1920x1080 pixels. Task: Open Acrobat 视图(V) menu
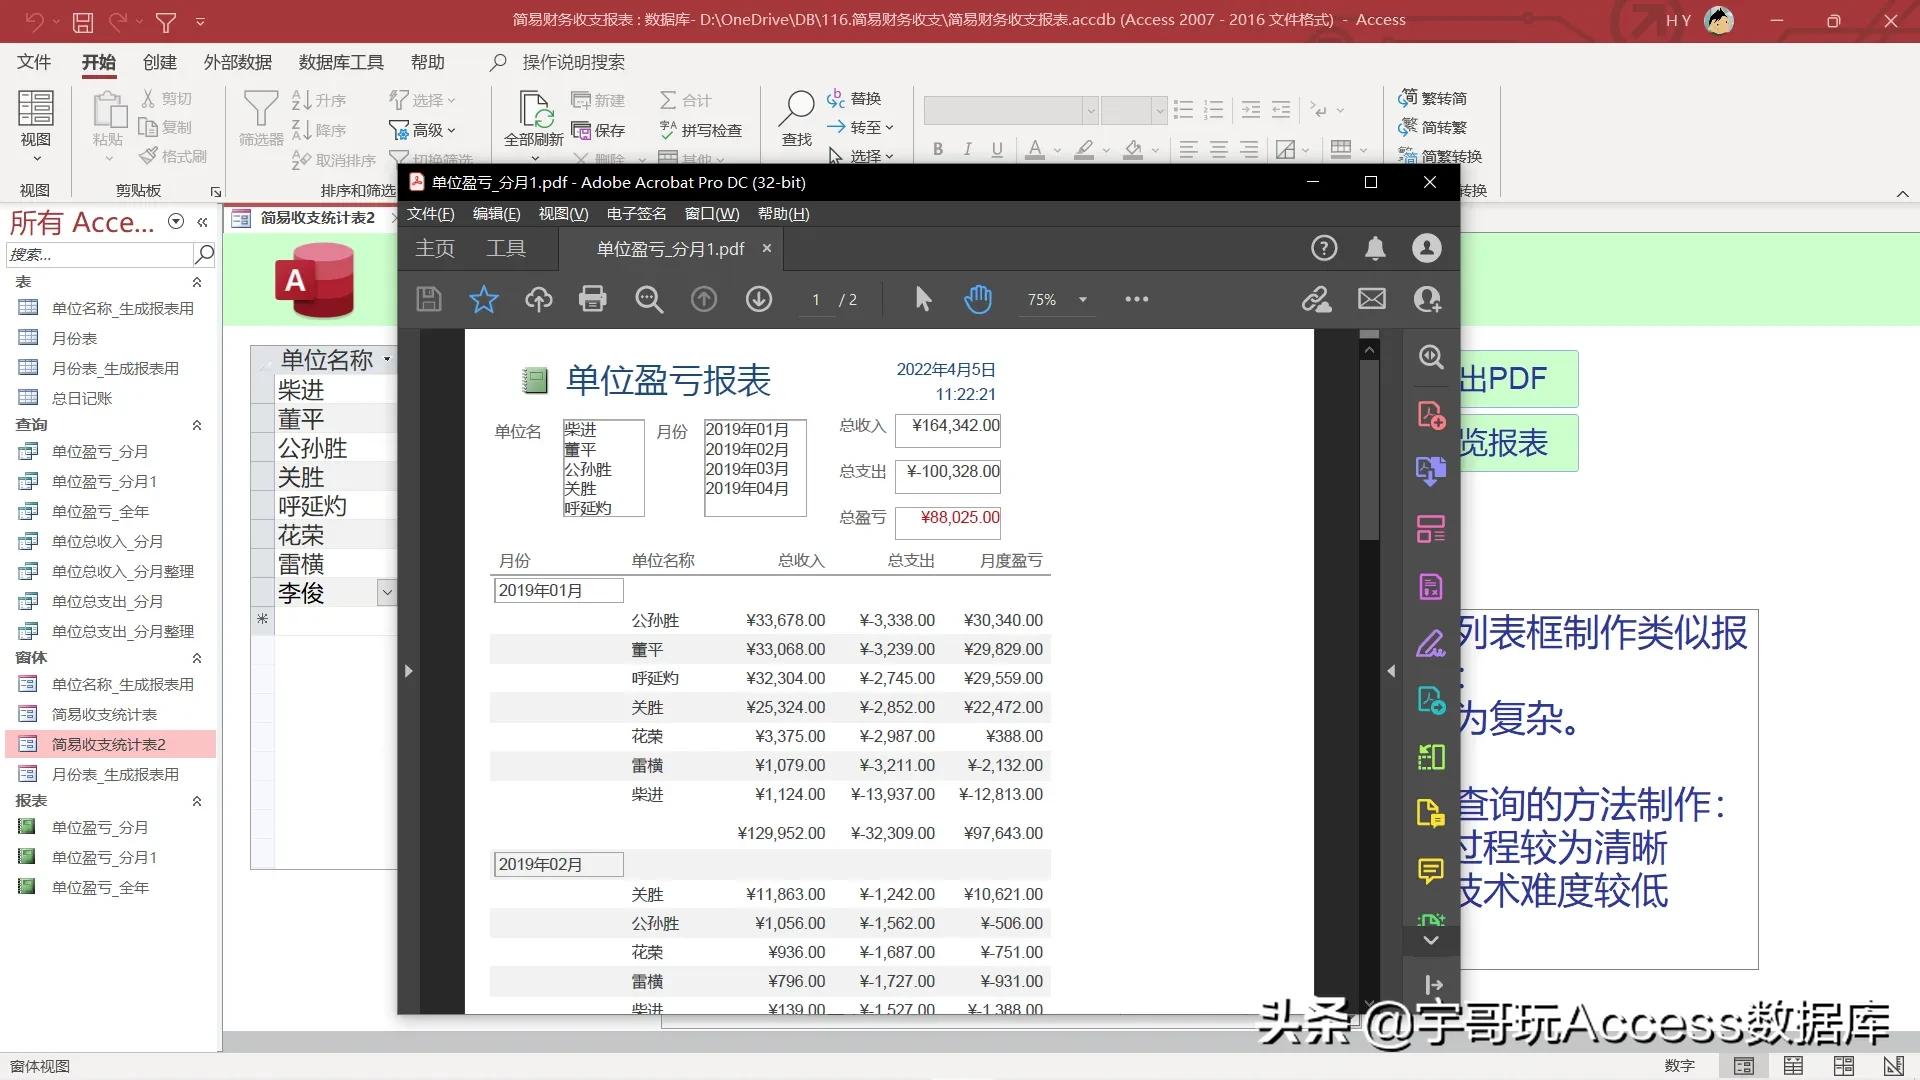click(x=563, y=214)
